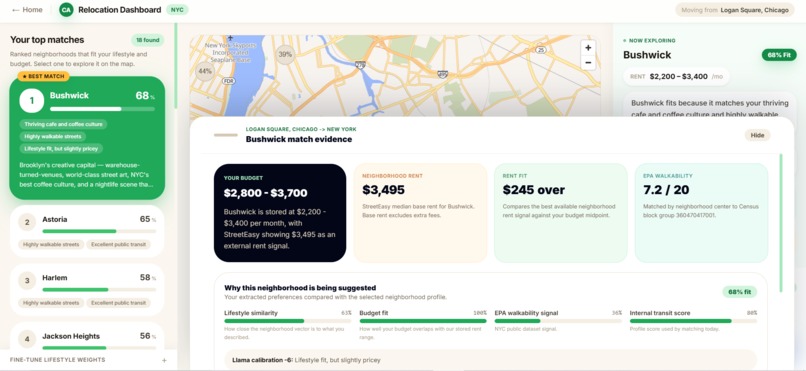Image resolution: width=806 pixels, height=371 pixels.
Task: Click the CA circular logo icon
Action: click(x=66, y=10)
